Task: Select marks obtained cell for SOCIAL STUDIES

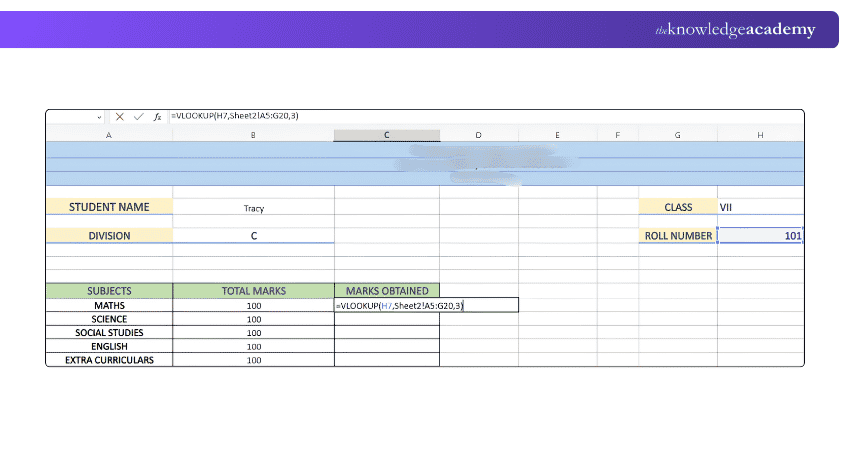Action: tap(387, 332)
